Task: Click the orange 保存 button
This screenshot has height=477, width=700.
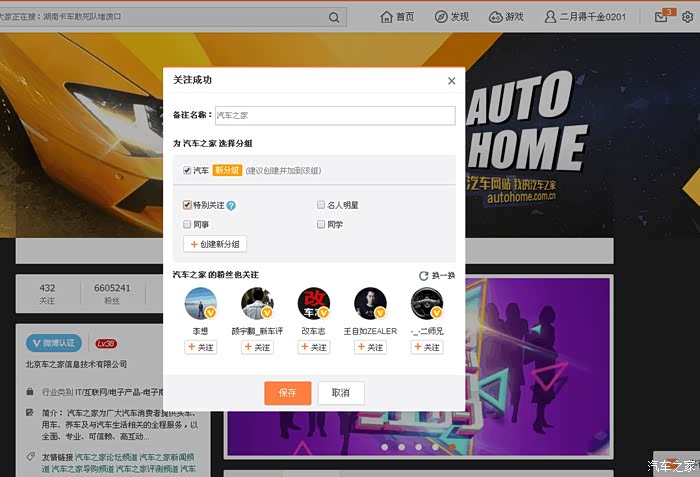Action: tap(288, 393)
